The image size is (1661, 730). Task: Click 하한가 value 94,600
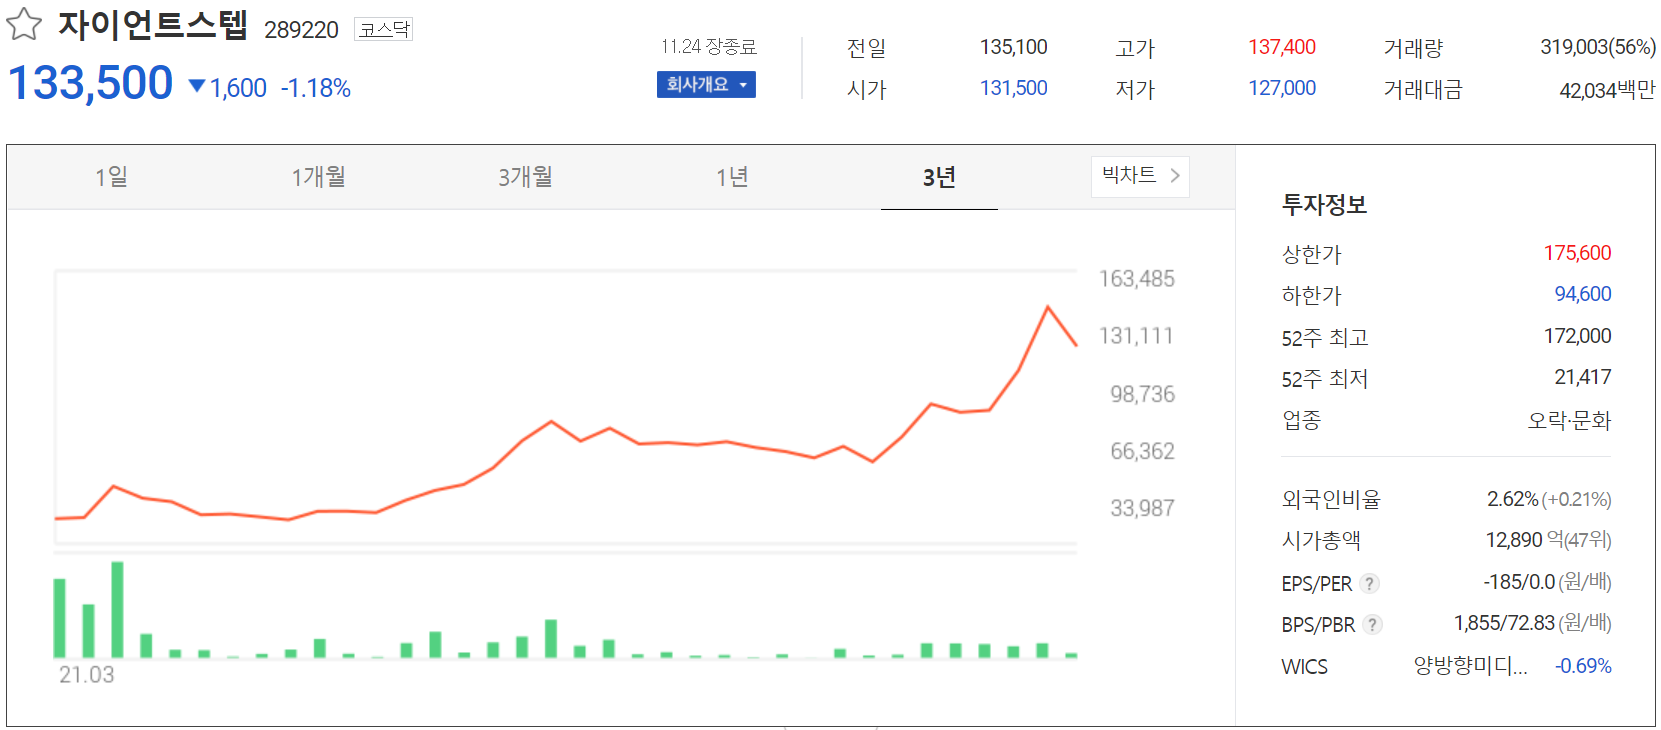[1583, 294]
